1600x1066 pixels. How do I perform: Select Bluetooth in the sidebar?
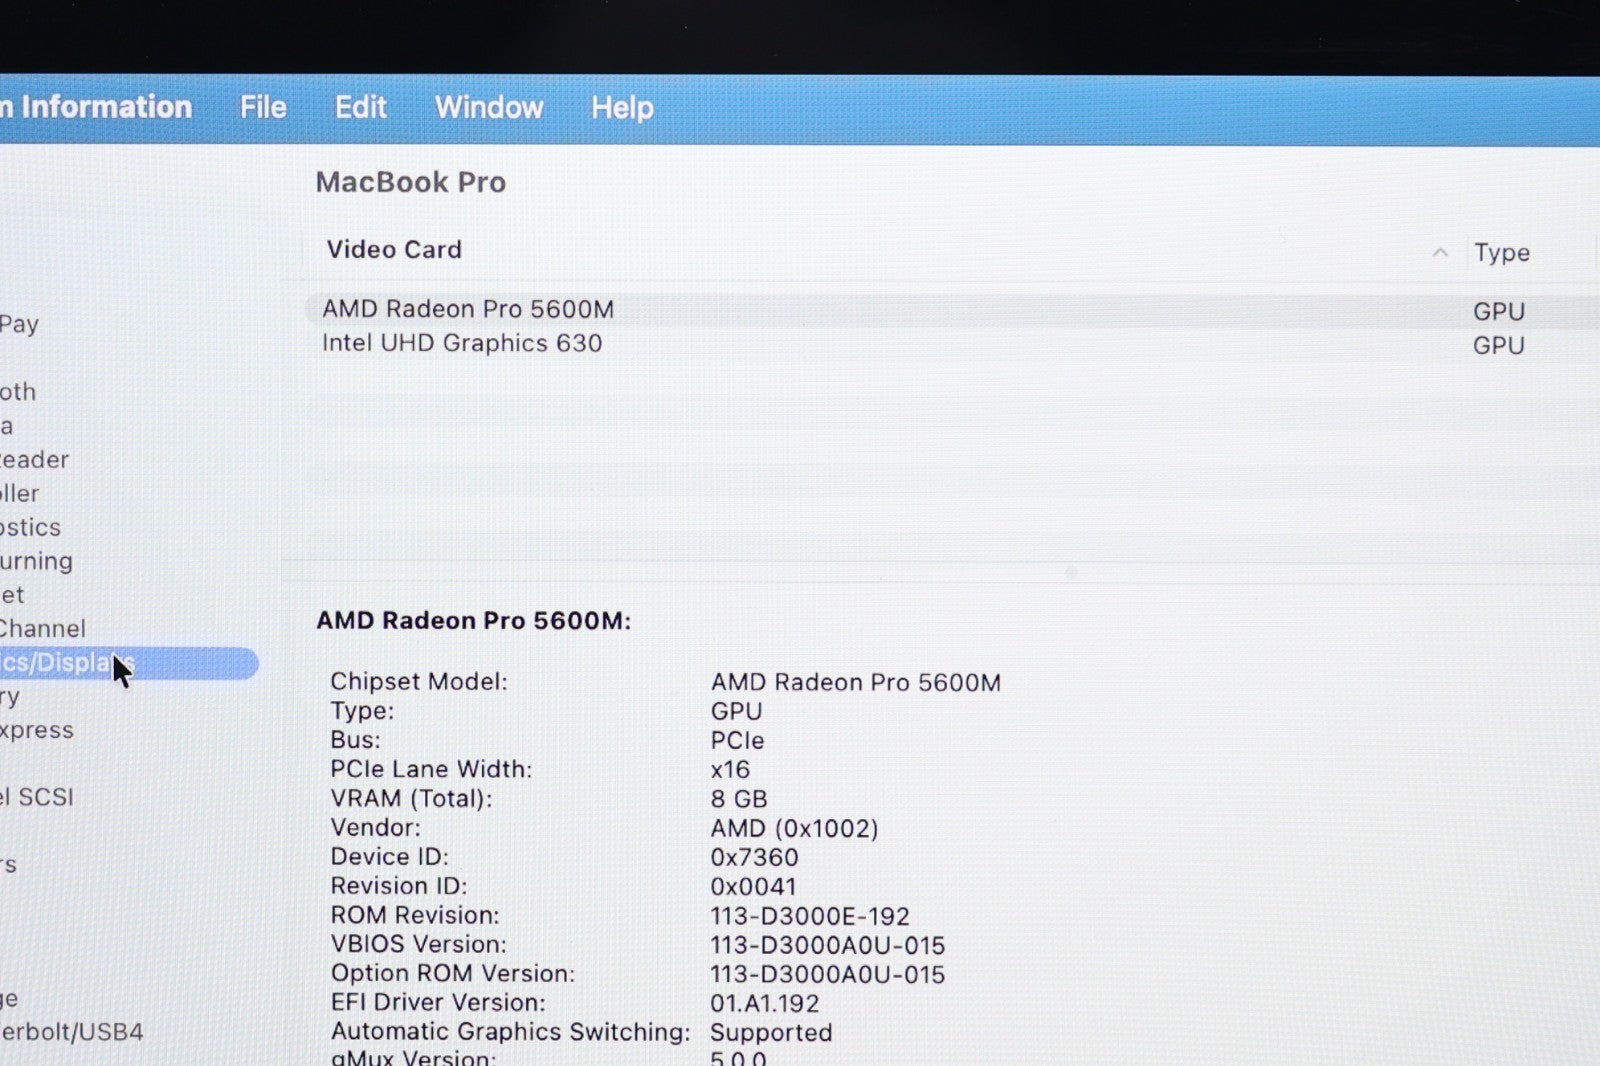(18, 392)
